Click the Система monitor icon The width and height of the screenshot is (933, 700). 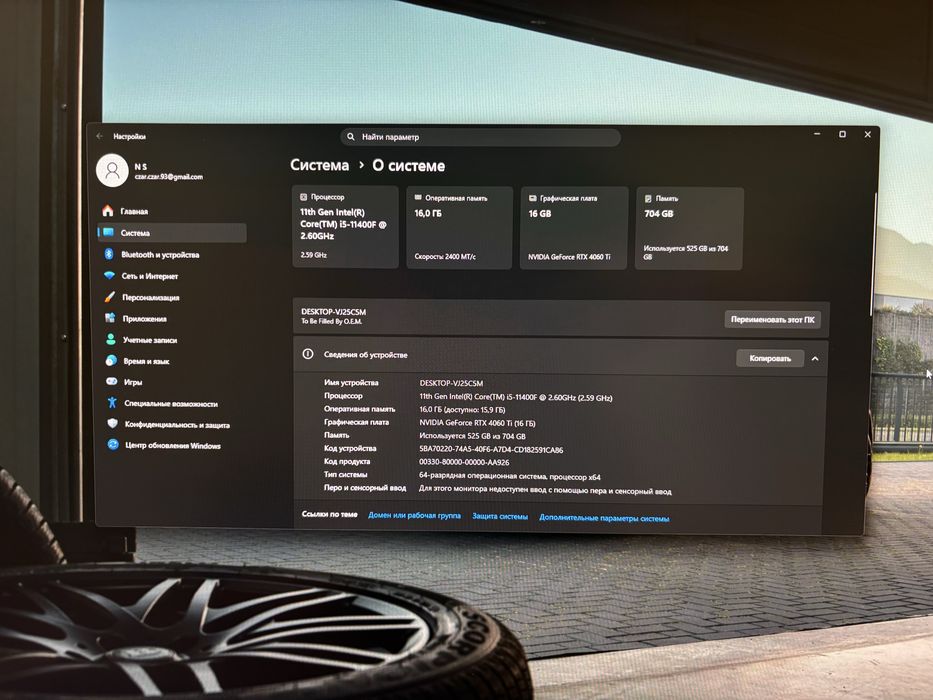[x=108, y=233]
